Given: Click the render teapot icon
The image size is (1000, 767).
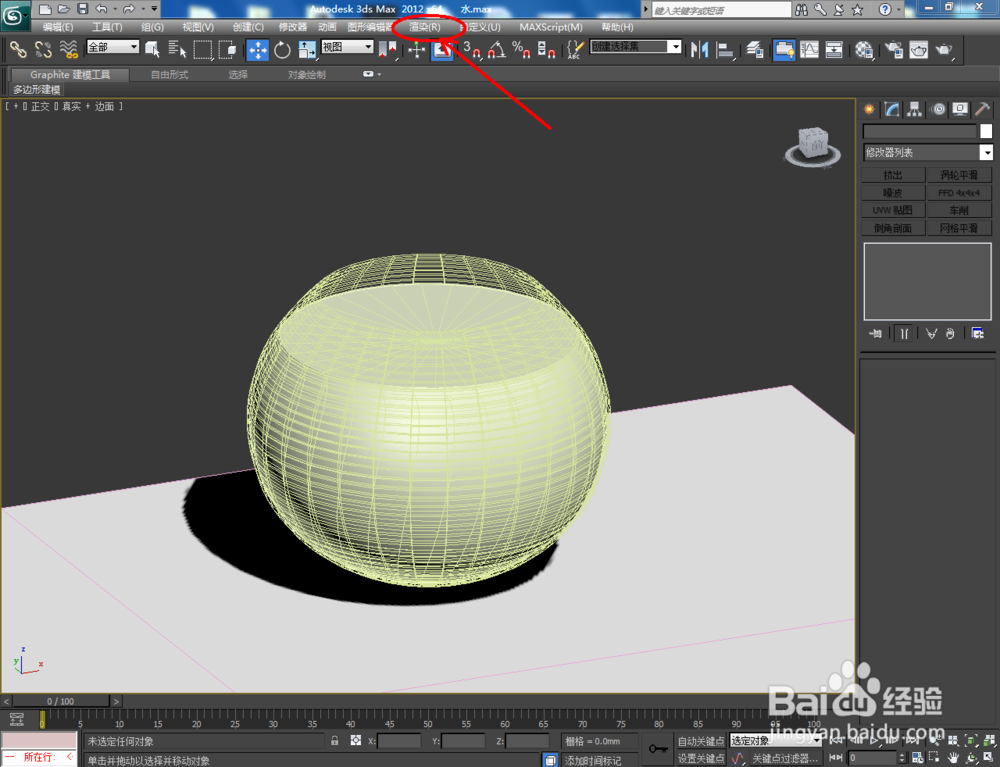Looking at the screenshot, I should [918, 50].
